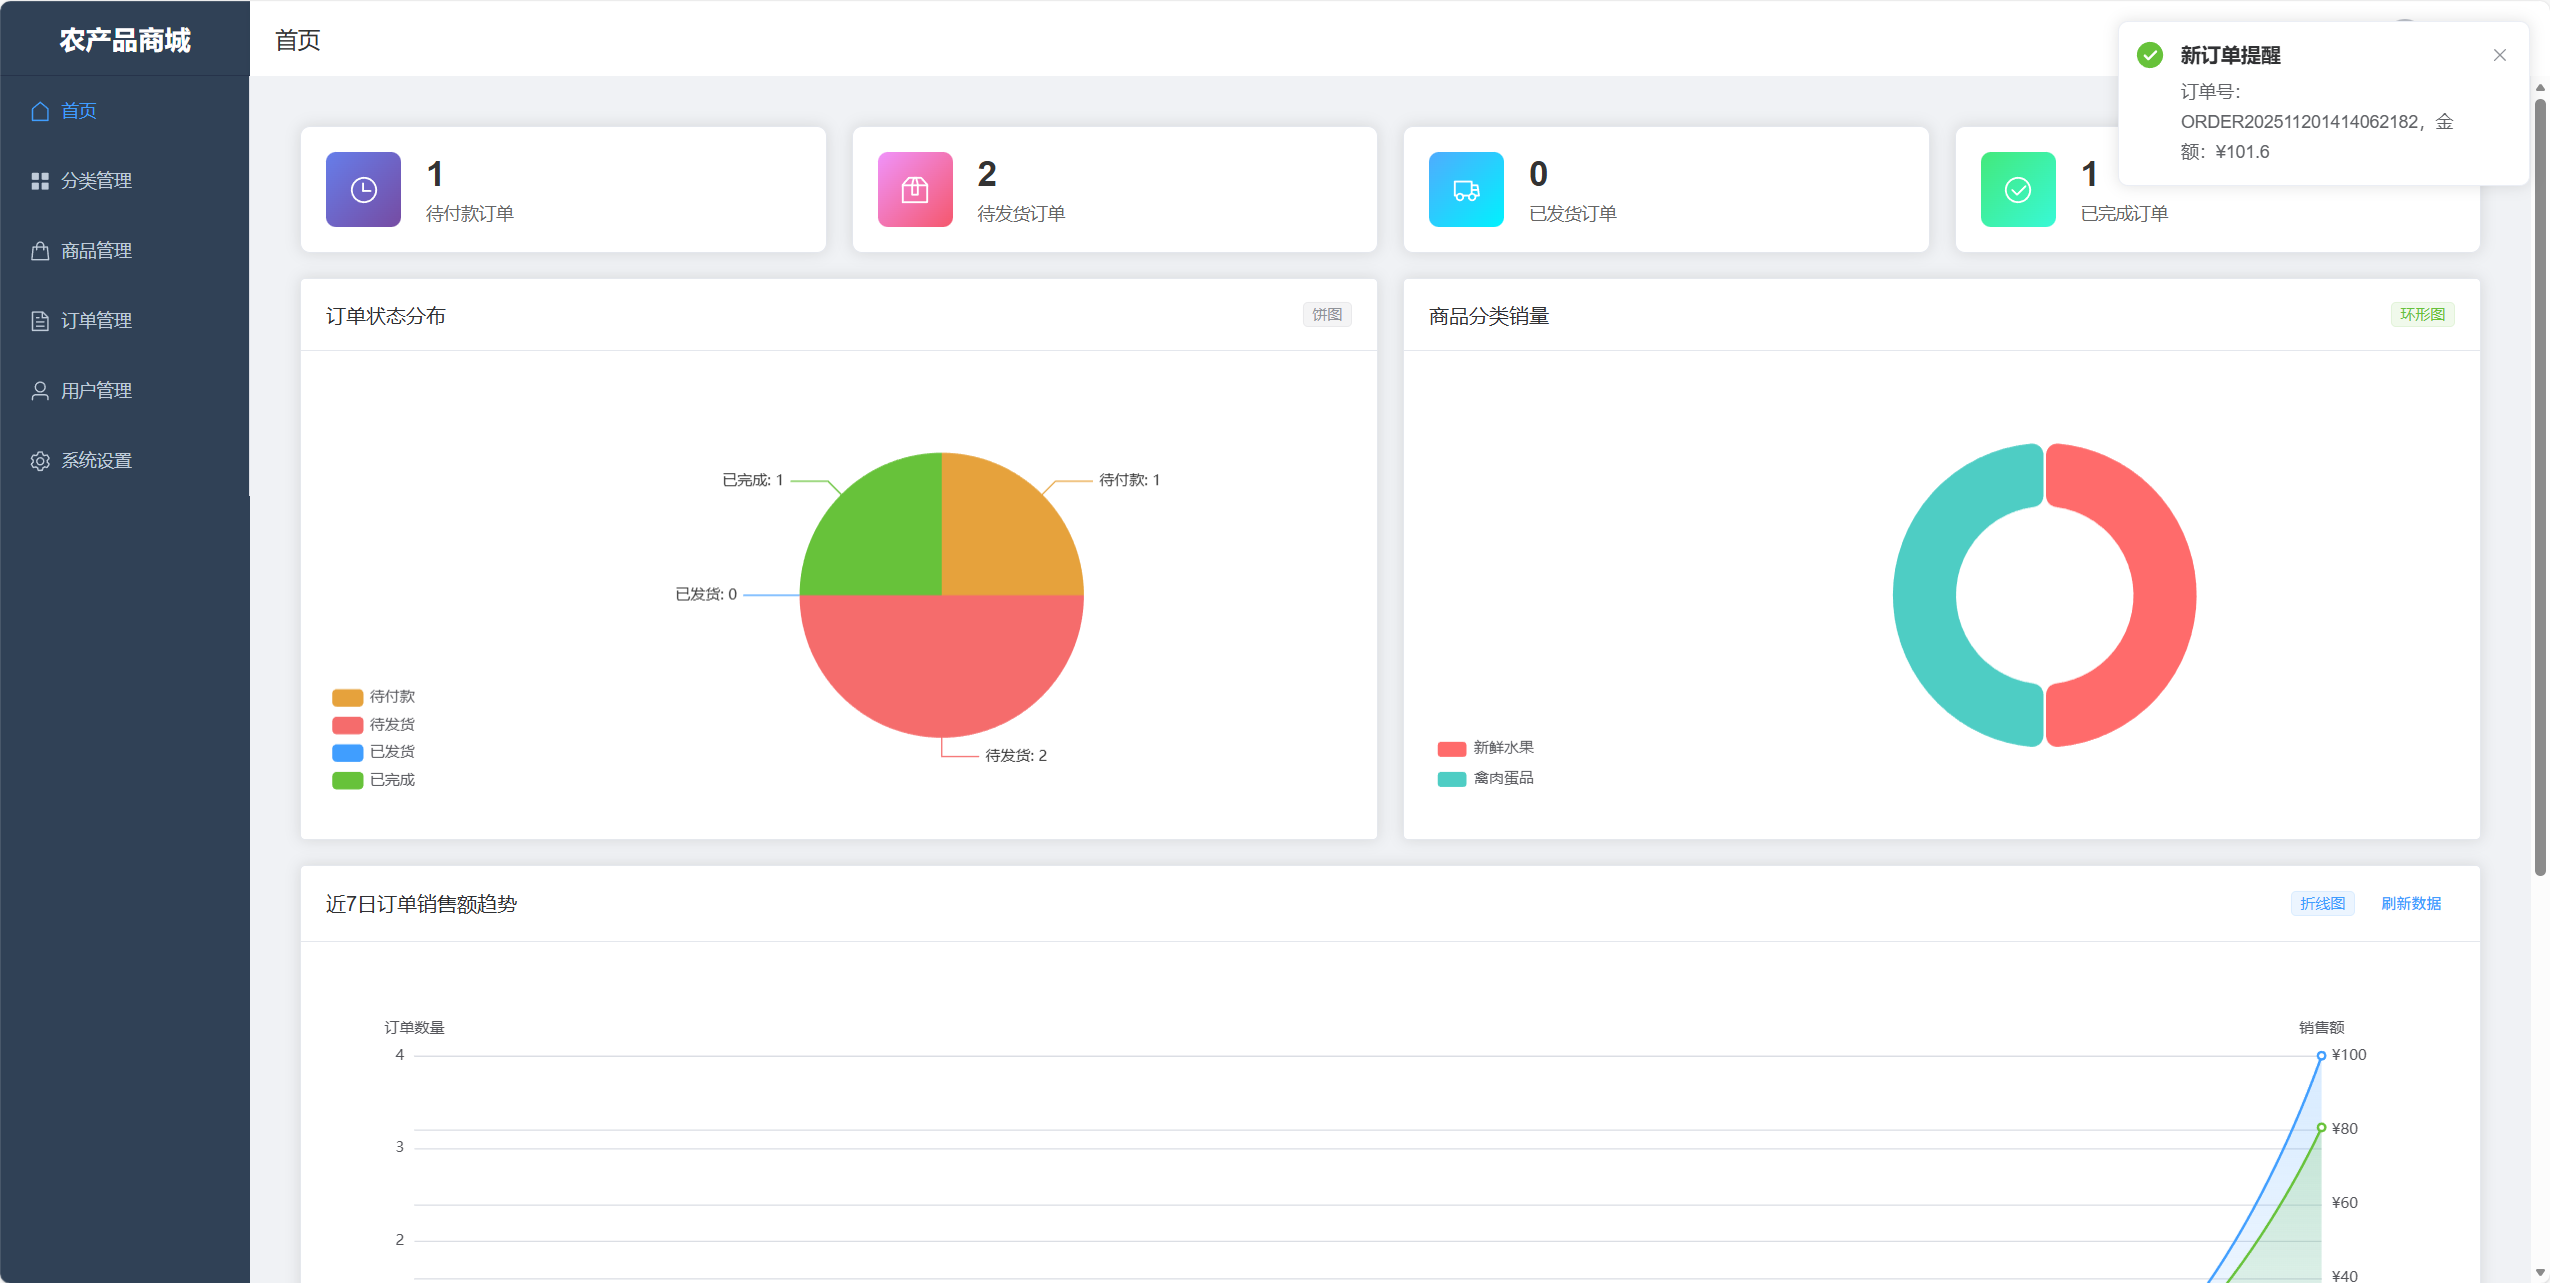Click the 系统设置 gear icon

pos(40,461)
